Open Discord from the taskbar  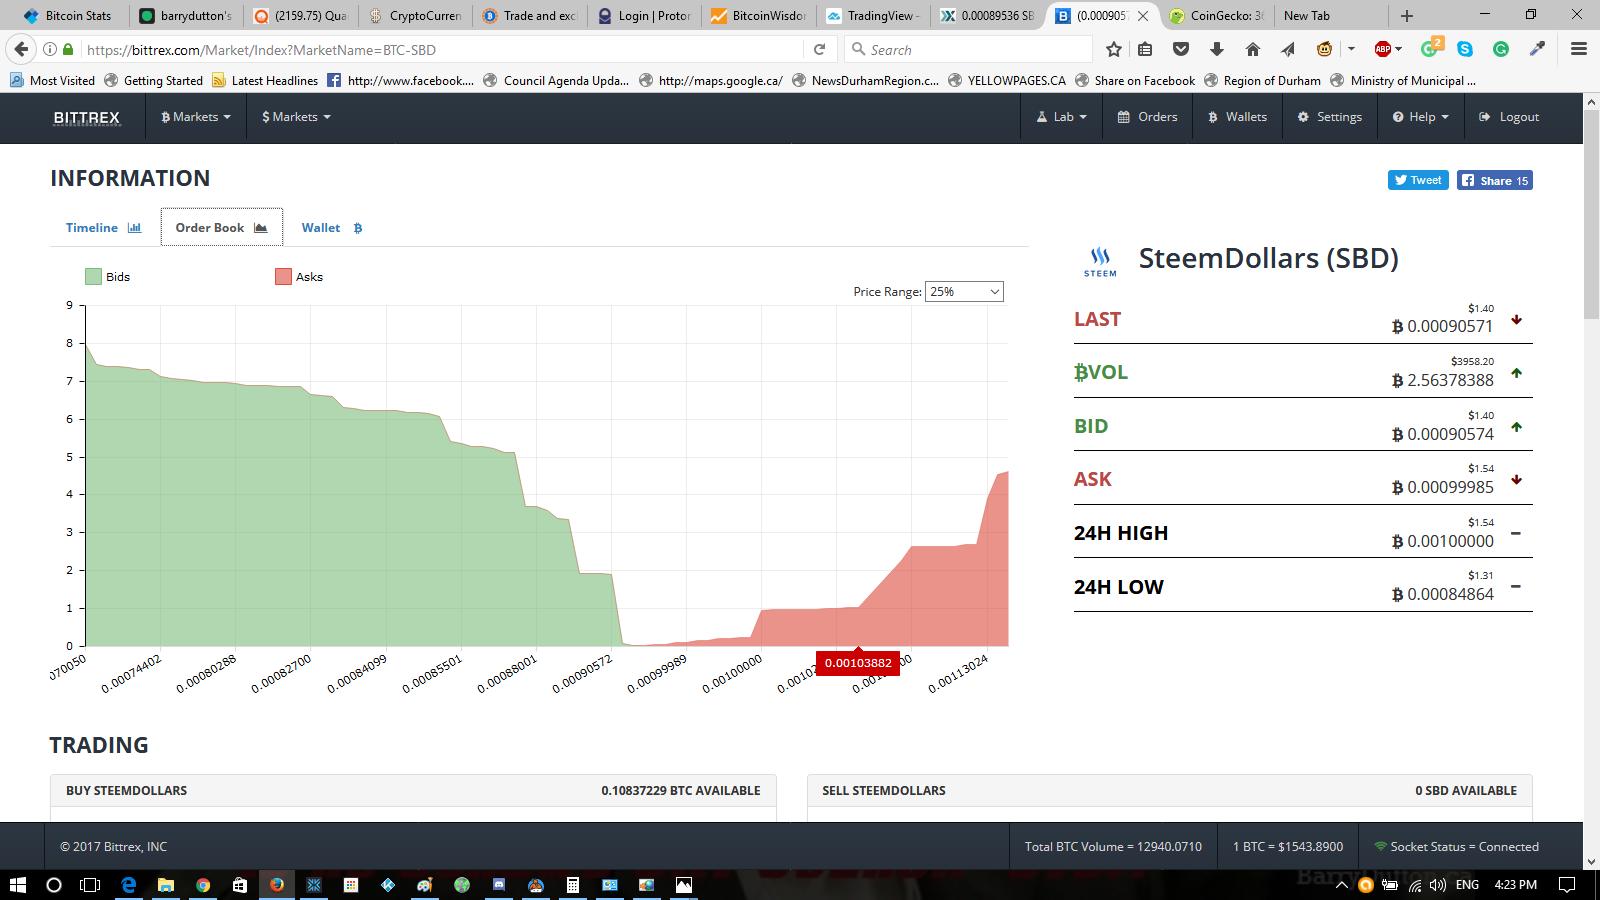pyautogui.click(x=498, y=885)
